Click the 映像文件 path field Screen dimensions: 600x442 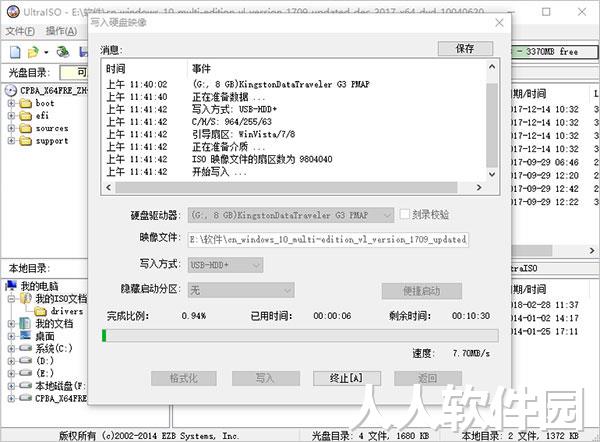328,240
